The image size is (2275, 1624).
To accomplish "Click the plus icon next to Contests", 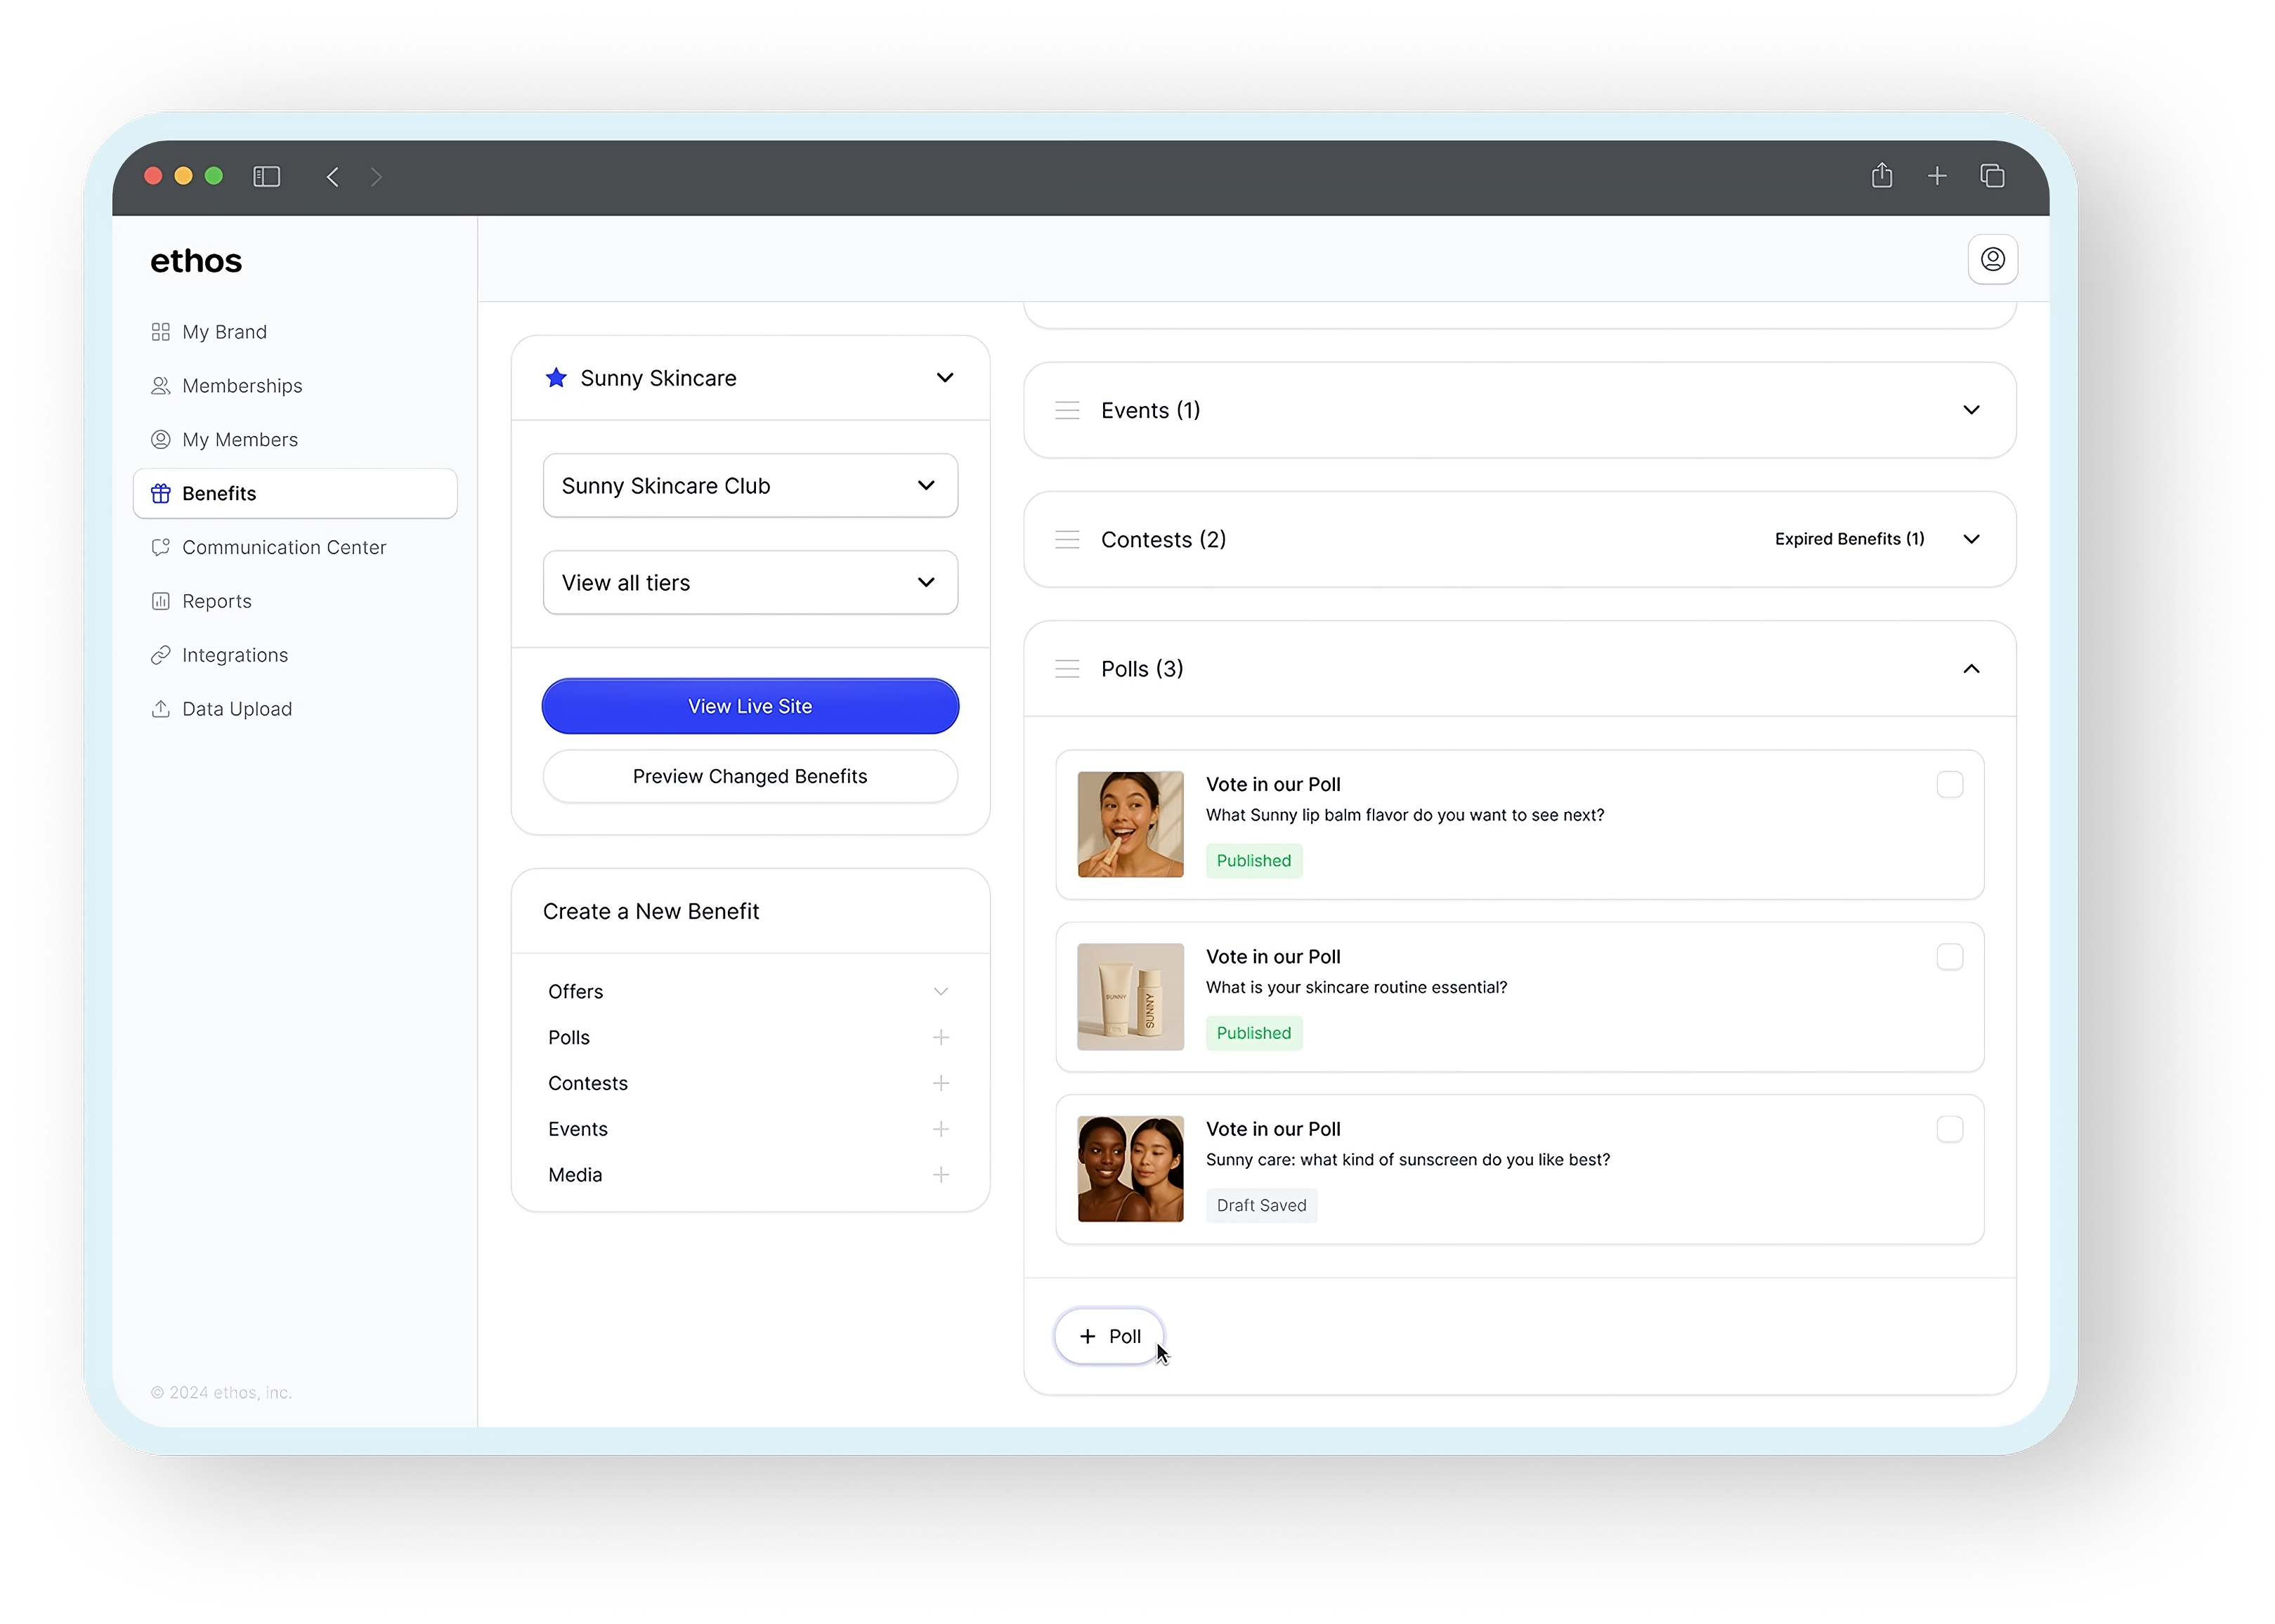I will click(x=940, y=1083).
